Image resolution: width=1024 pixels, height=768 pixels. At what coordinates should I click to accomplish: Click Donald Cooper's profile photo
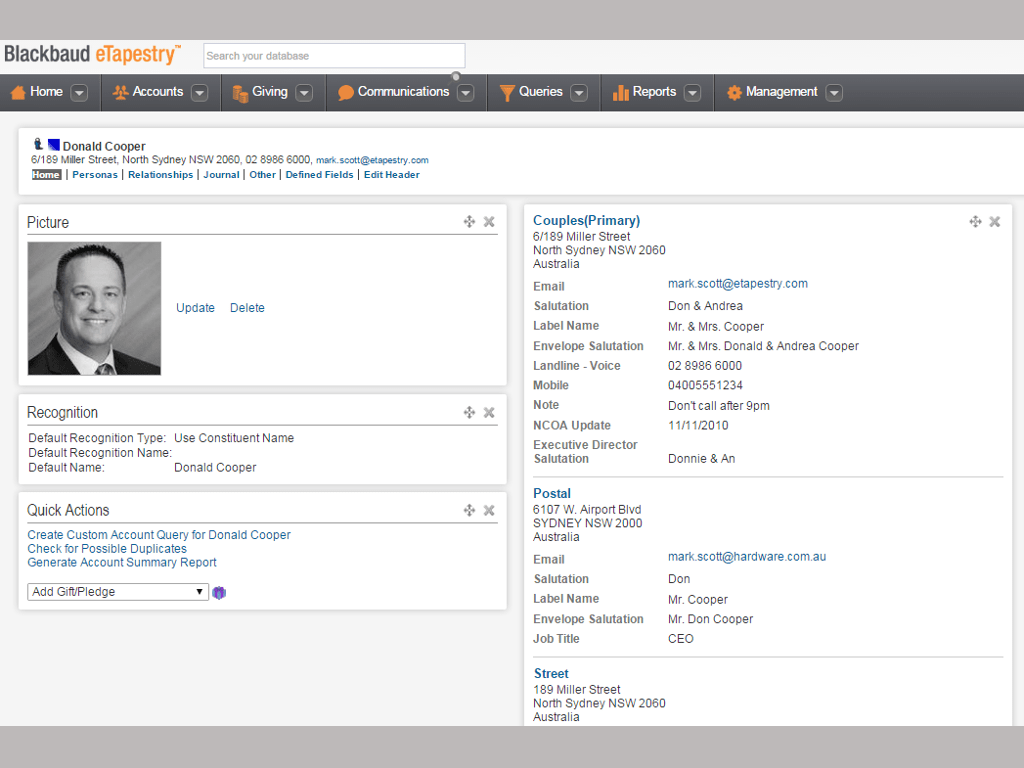(x=94, y=308)
